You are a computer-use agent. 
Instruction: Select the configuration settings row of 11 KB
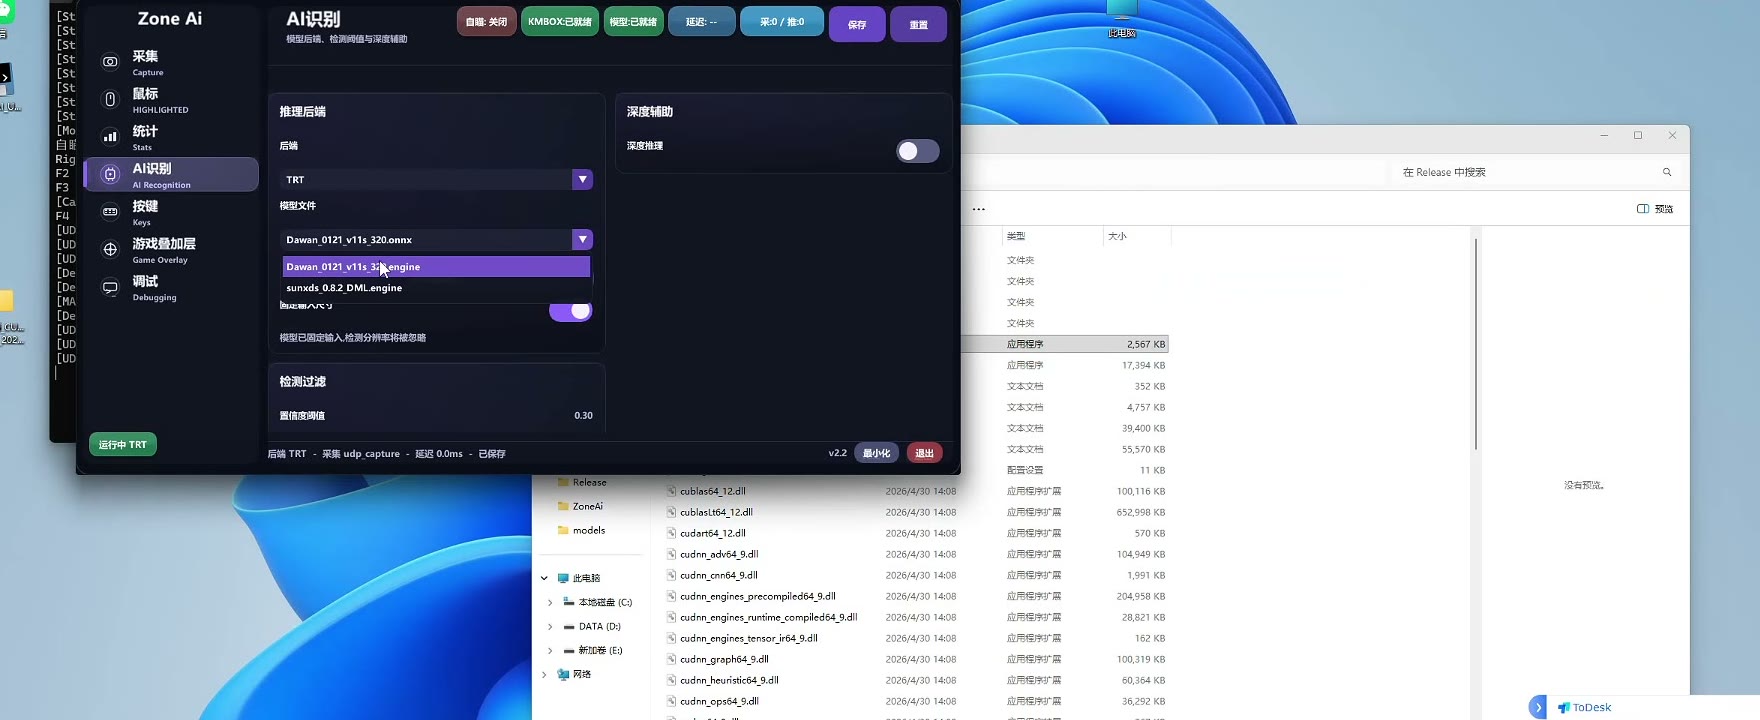tap(1065, 470)
